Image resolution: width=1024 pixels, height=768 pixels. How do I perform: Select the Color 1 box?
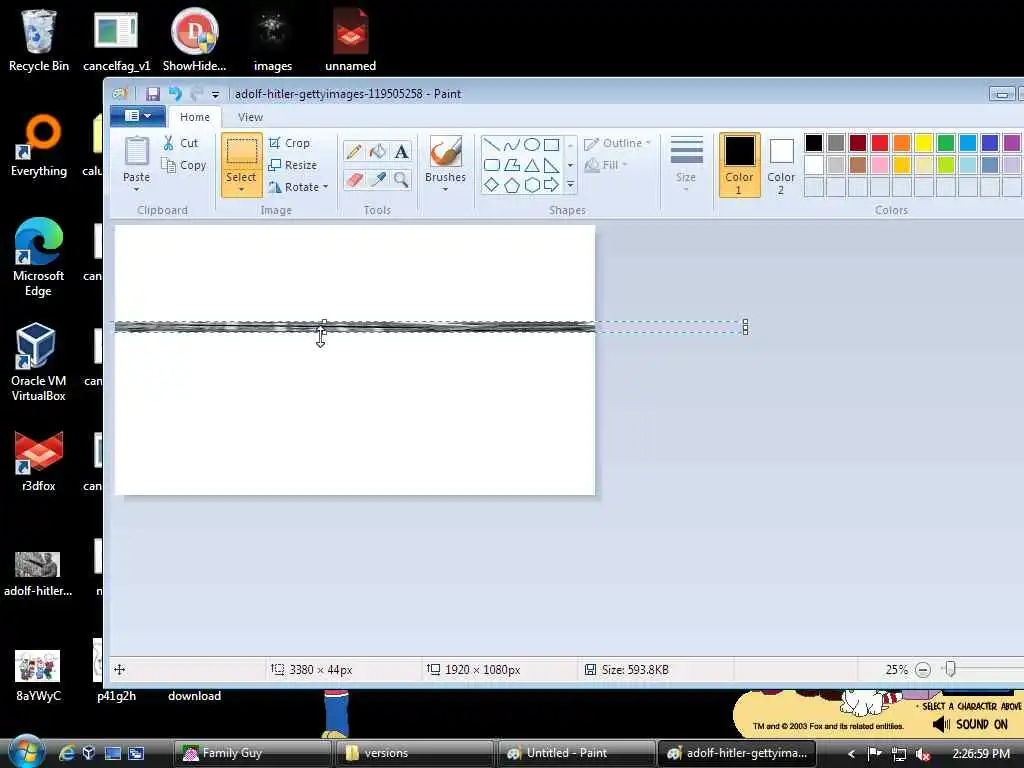[x=739, y=165]
